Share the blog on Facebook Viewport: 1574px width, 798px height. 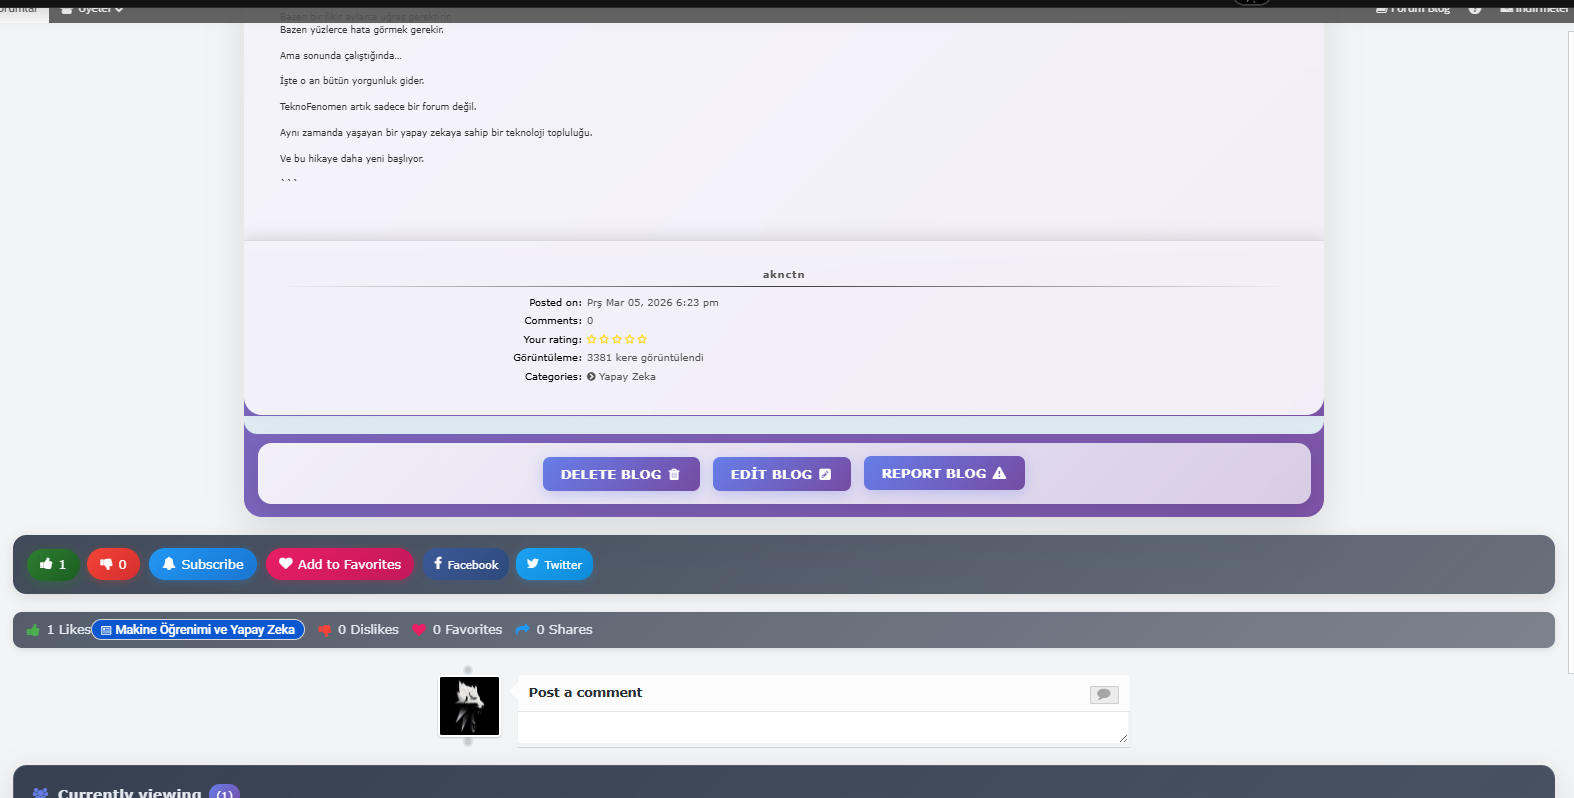(465, 564)
